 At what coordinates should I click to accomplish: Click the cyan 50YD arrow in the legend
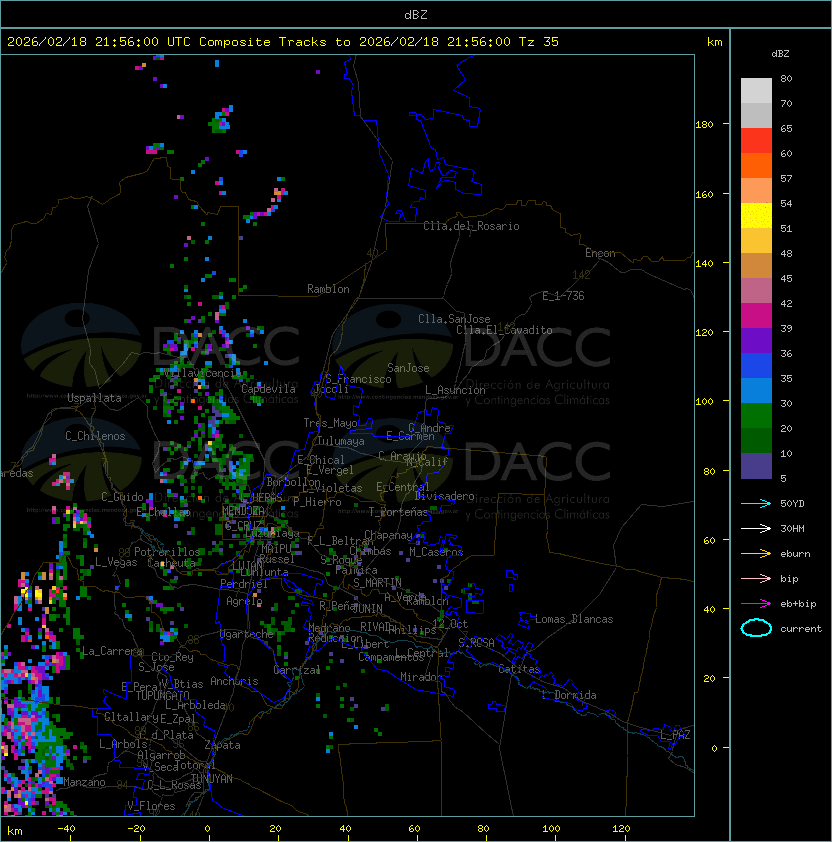click(756, 504)
